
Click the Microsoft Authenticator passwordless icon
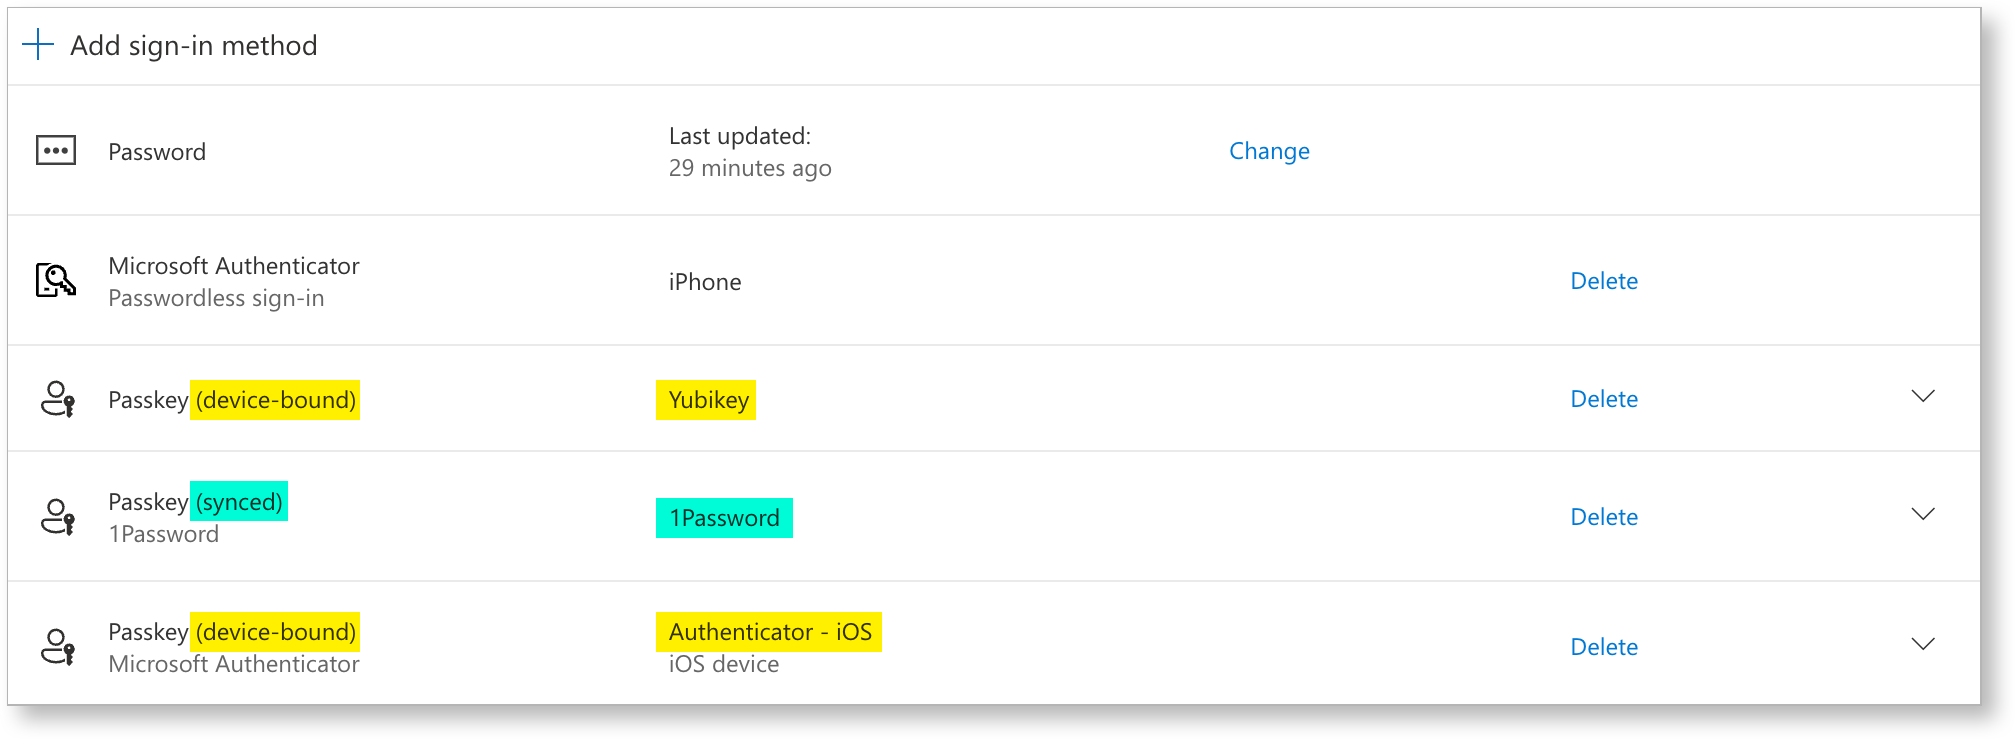click(x=56, y=281)
